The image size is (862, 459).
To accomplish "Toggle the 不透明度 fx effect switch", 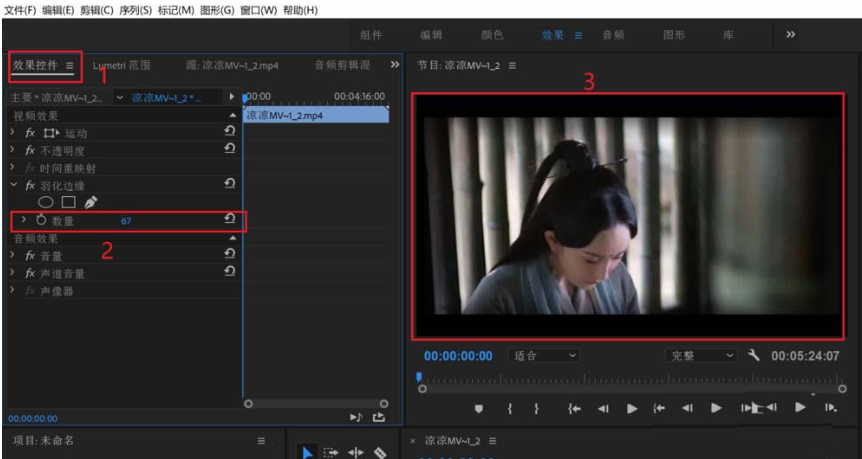I will [x=30, y=151].
